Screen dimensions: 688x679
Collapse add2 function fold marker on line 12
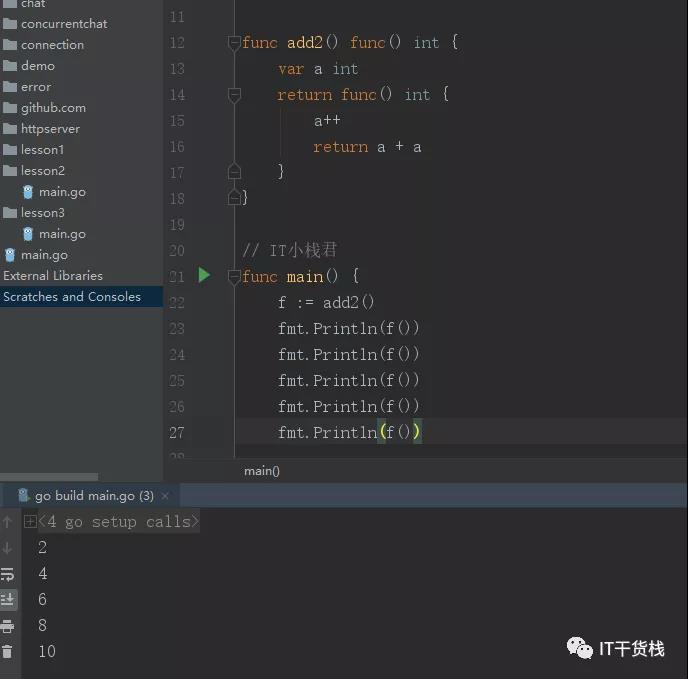234,43
